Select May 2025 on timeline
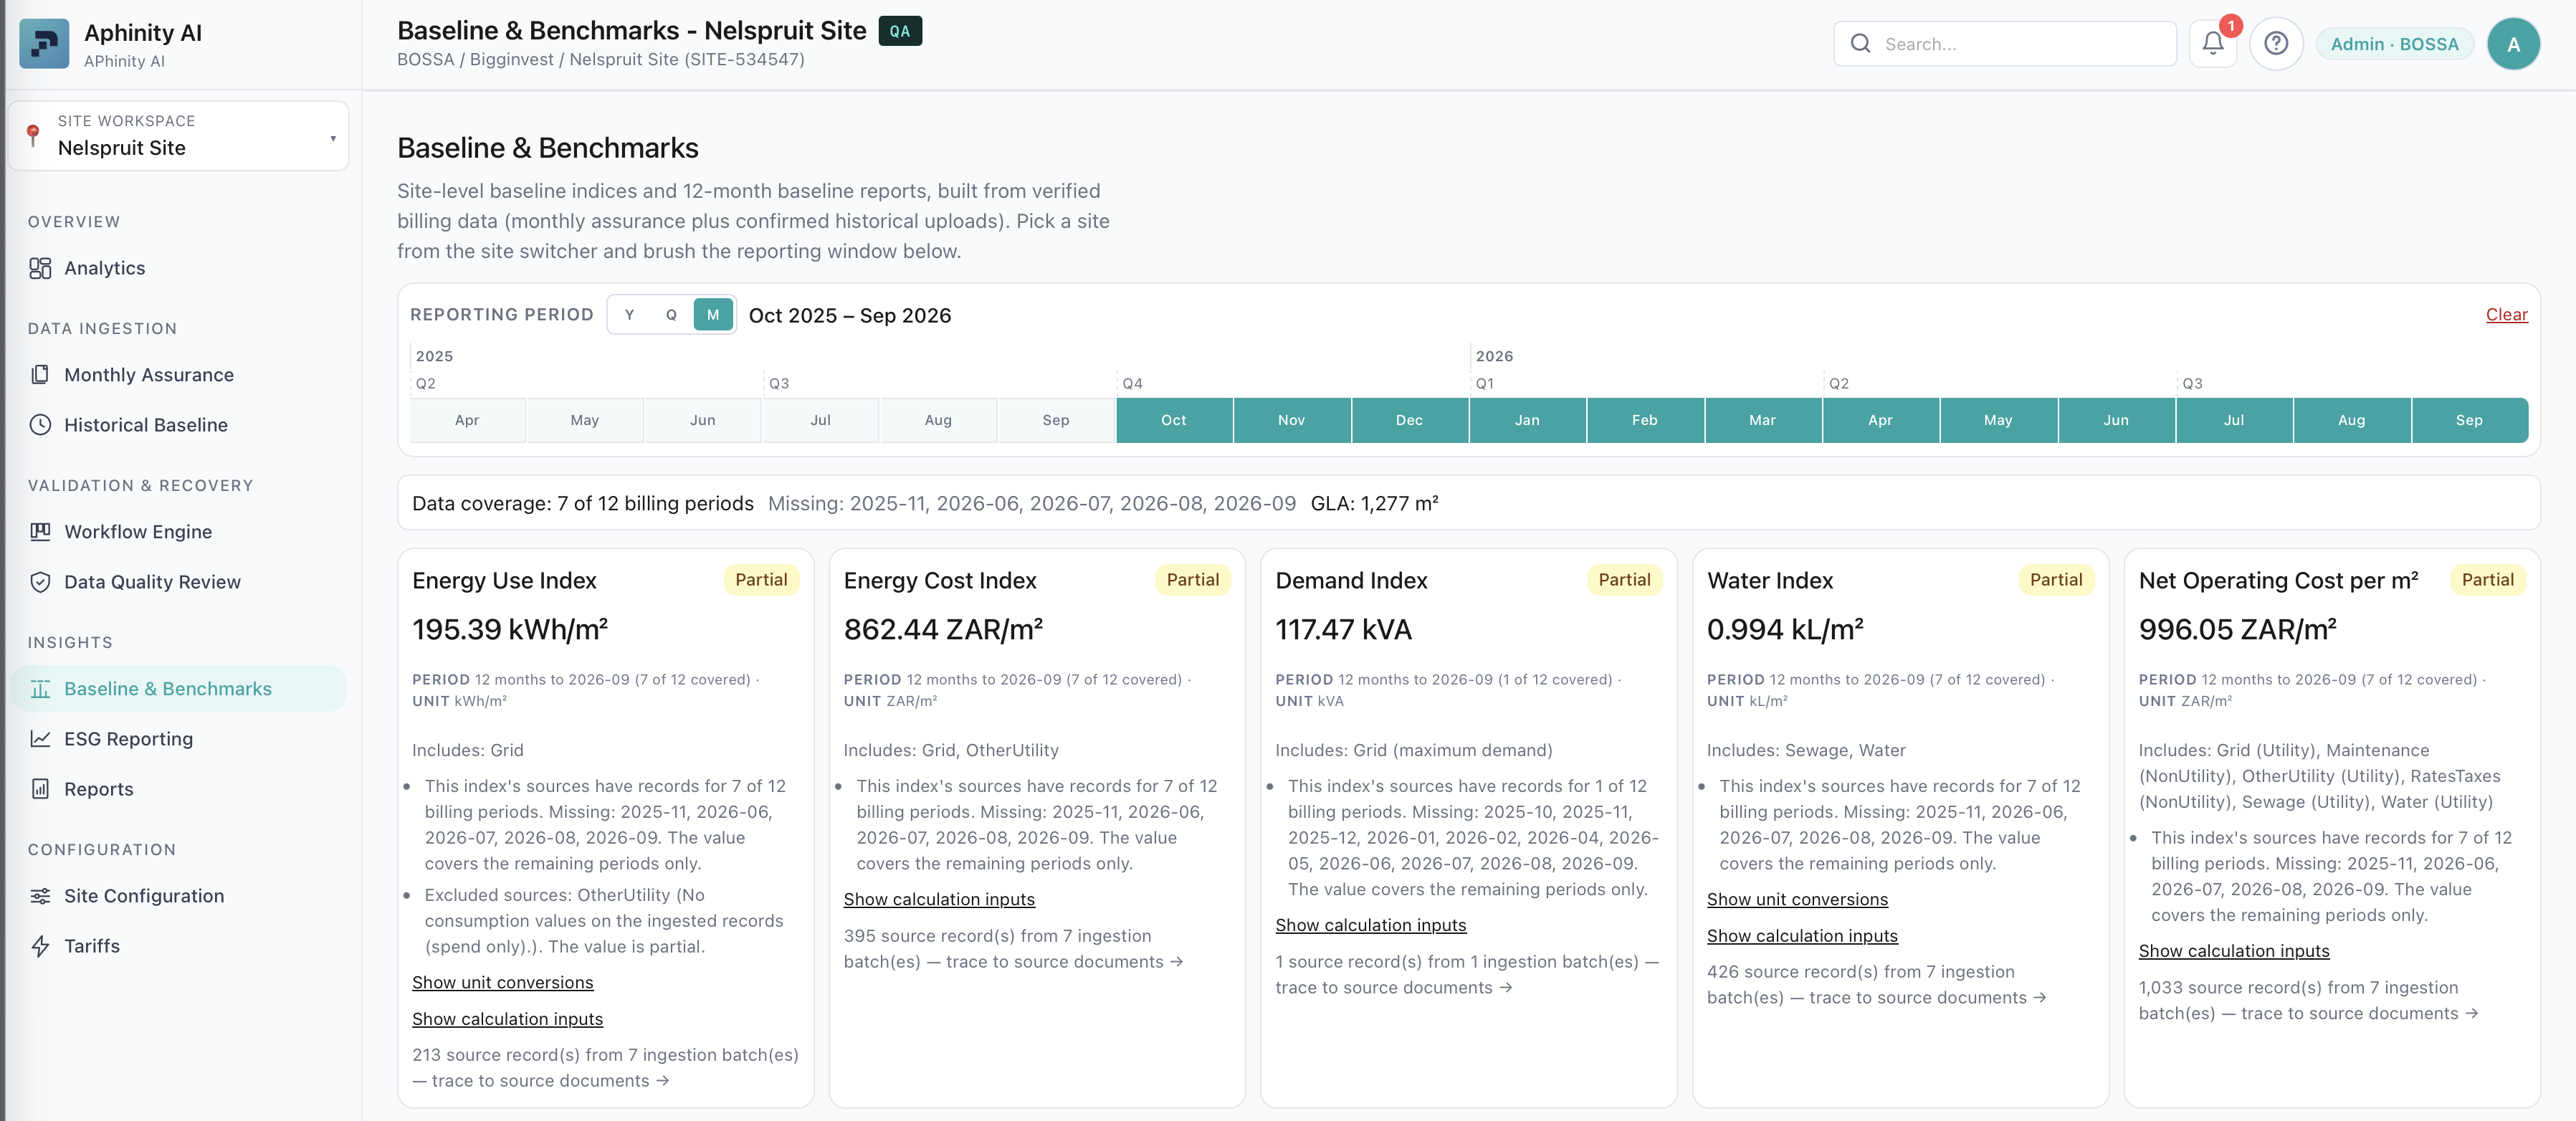The width and height of the screenshot is (2576, 1121). point(584,421)
